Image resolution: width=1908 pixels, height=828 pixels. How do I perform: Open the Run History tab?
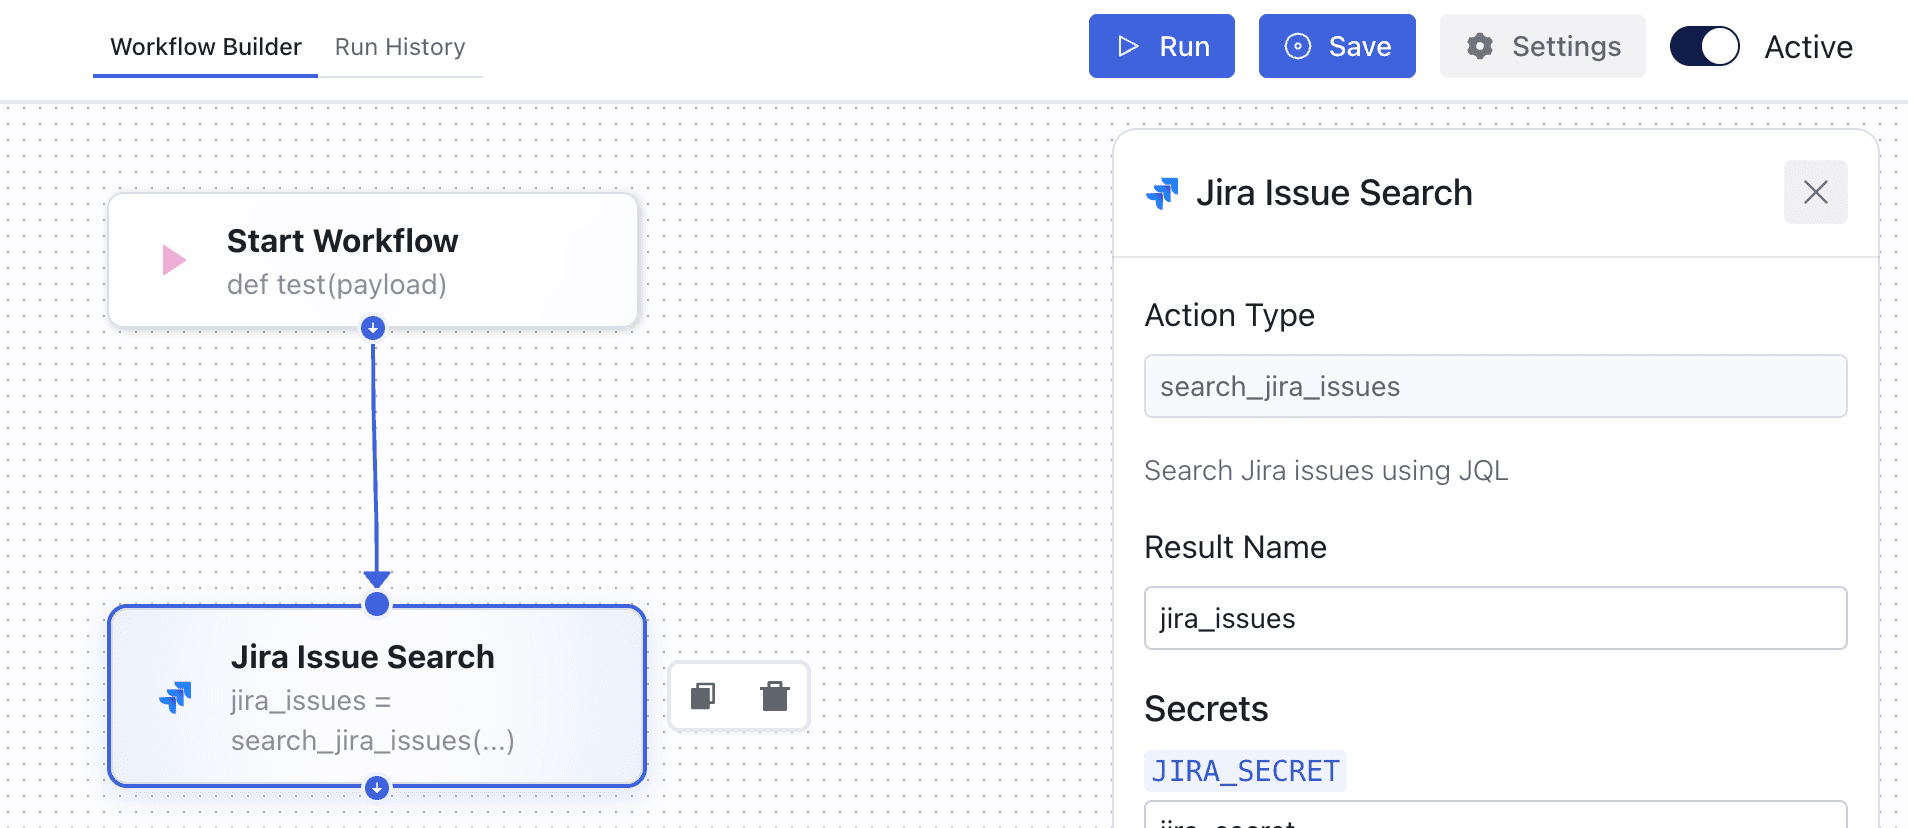400,47
